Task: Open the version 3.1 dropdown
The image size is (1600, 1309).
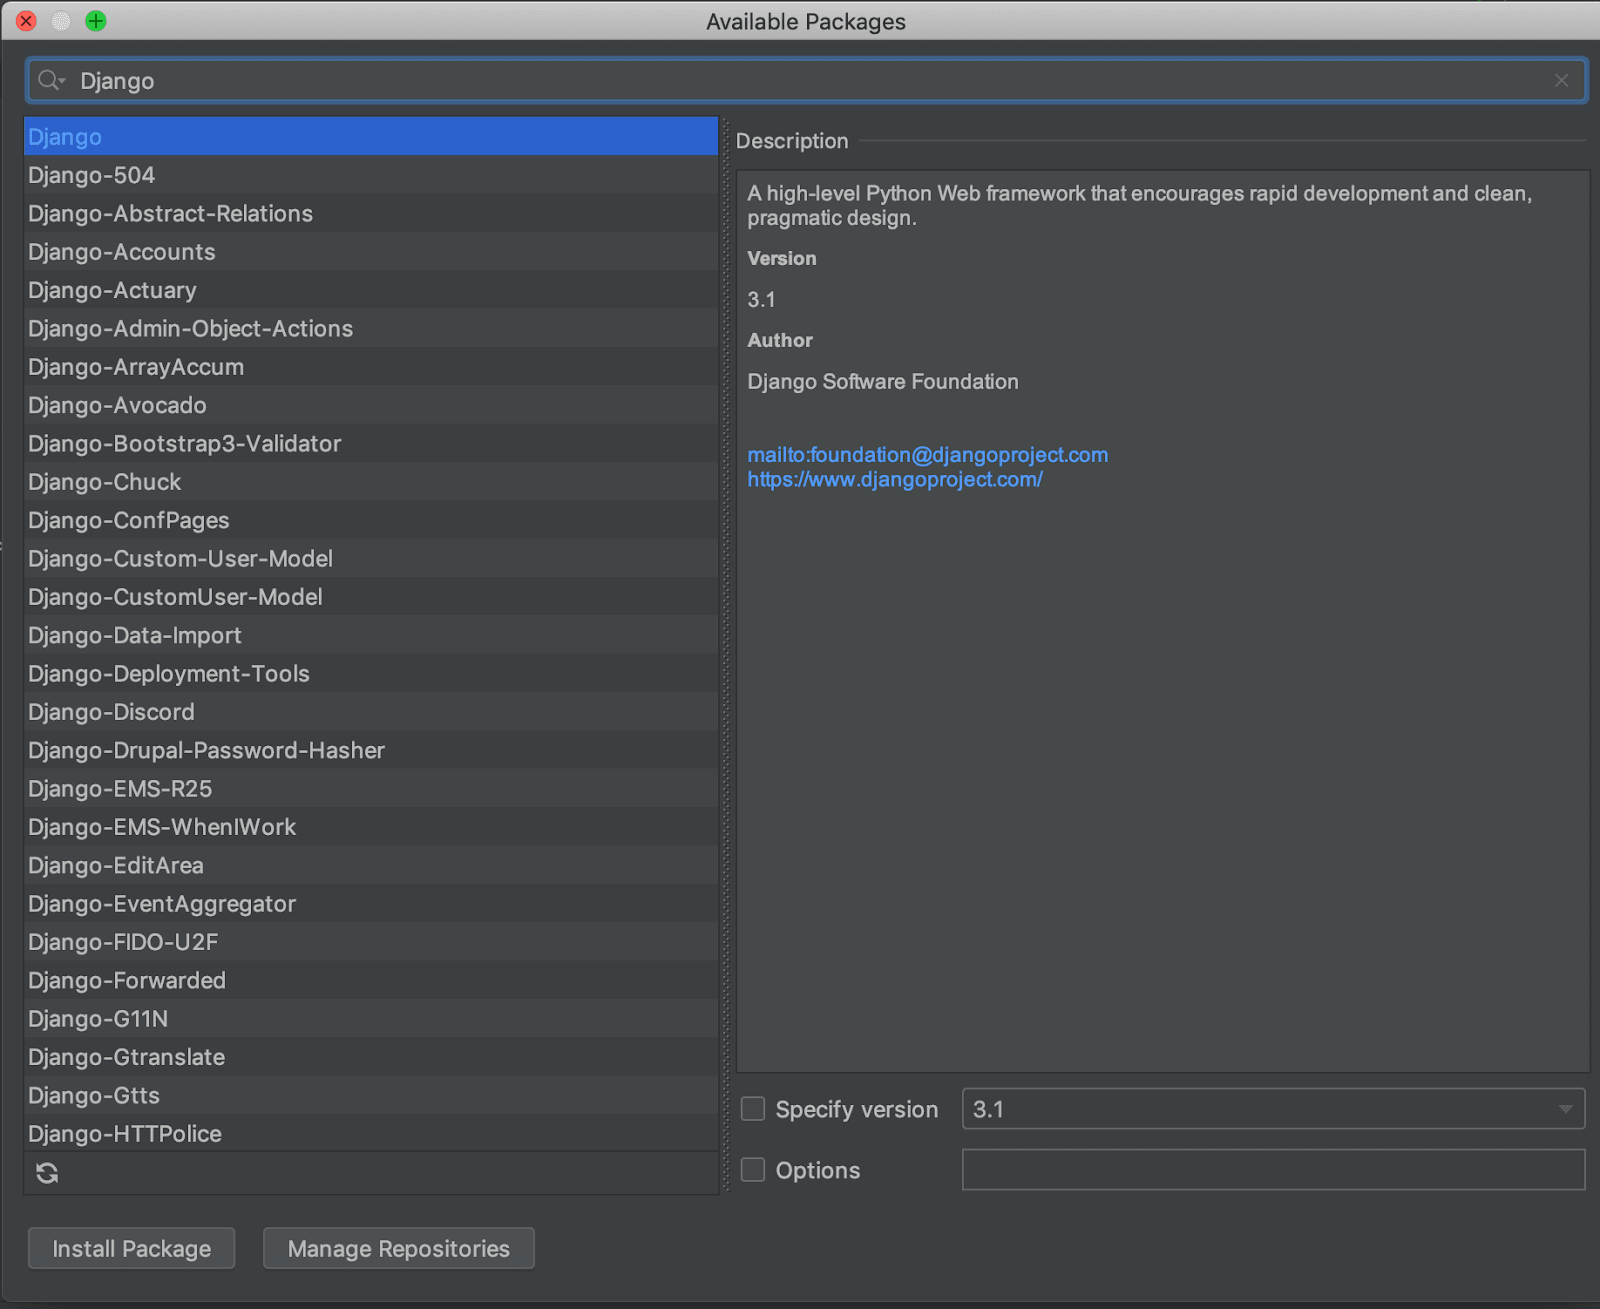Action: coord(1273,1109)
